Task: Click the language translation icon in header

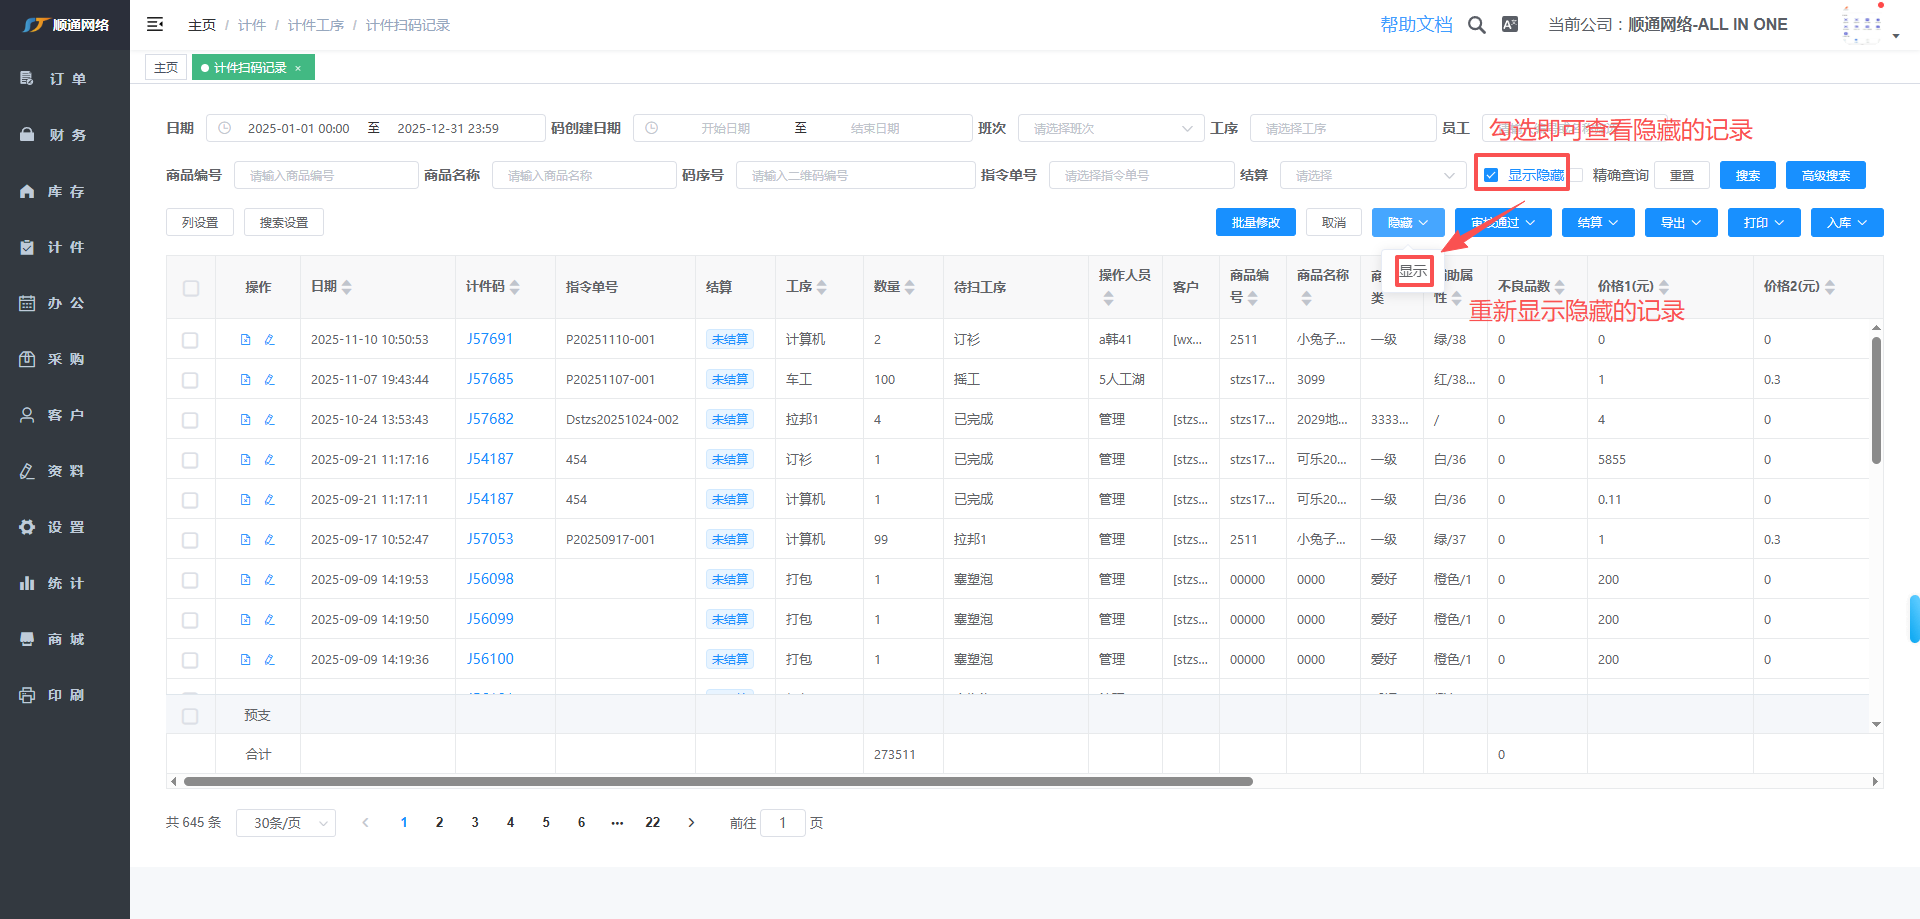Action: pyautogui.click(x=1510, y=25)
